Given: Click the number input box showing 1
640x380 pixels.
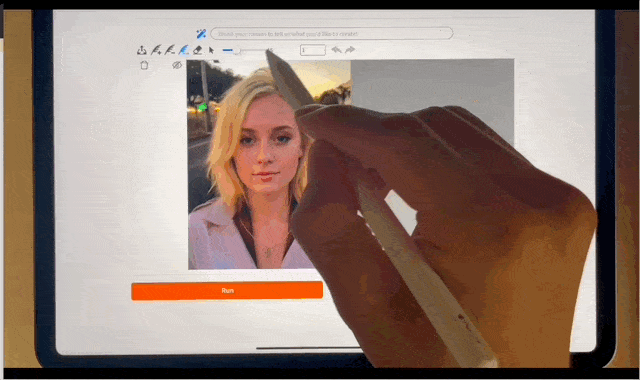Looking at the screenshot, I should click(x=313, y=50).
